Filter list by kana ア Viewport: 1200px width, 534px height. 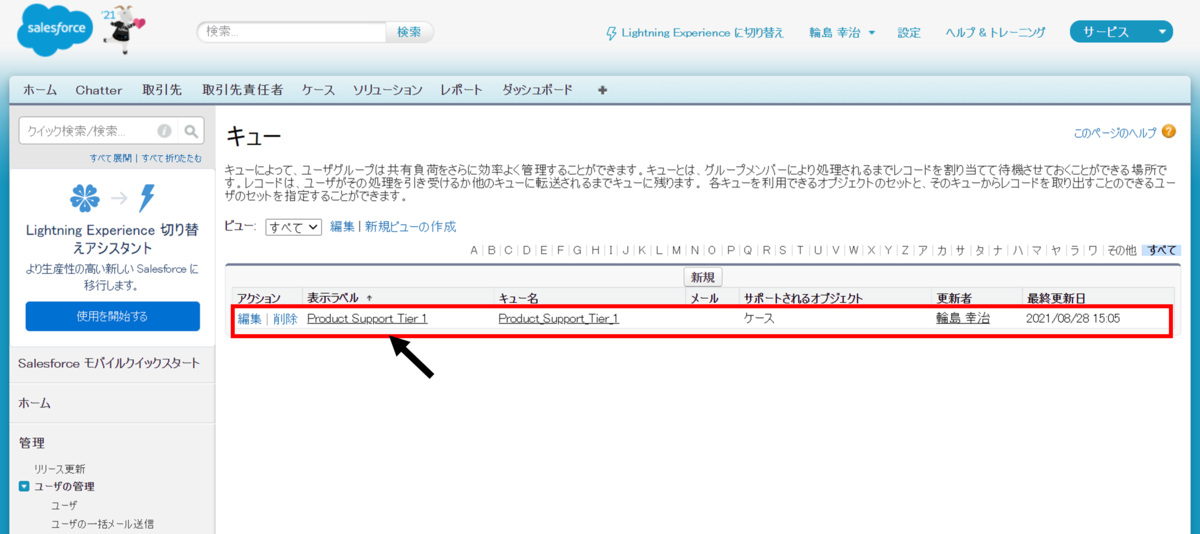pos(923,250)
